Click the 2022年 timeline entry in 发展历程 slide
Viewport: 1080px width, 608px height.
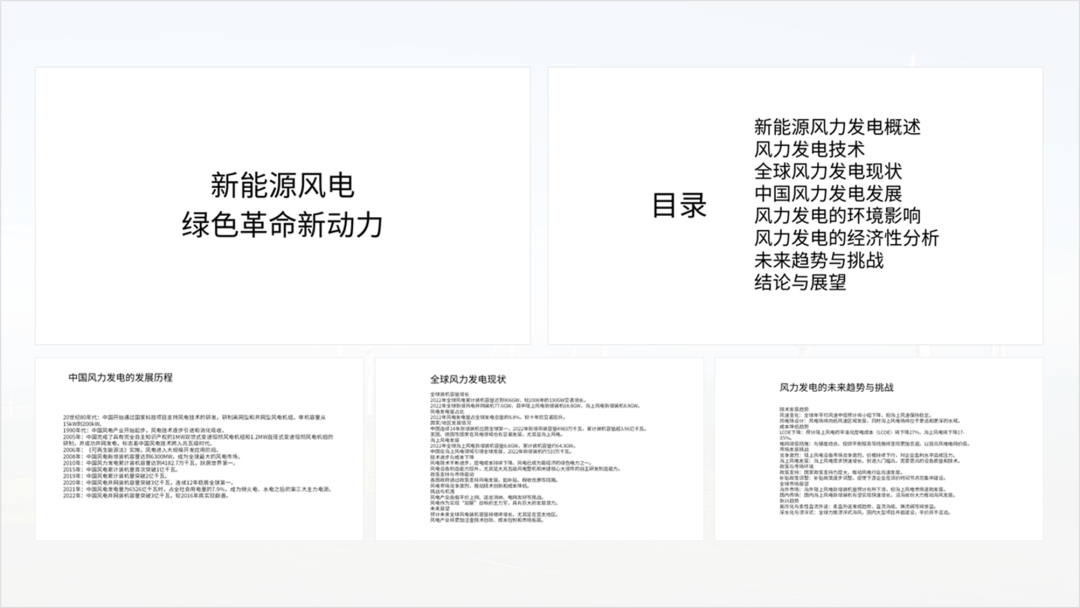click(x=146, y=496)
